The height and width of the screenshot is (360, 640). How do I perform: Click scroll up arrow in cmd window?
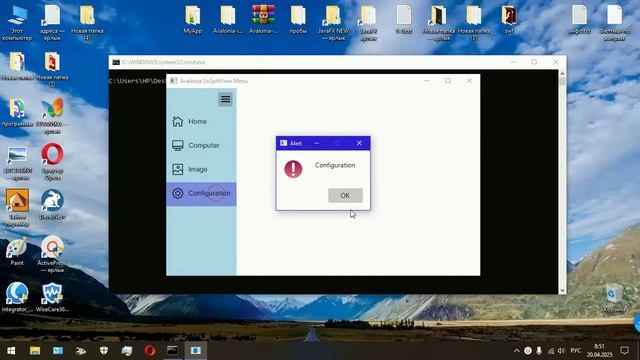click(x=562, y=74)
